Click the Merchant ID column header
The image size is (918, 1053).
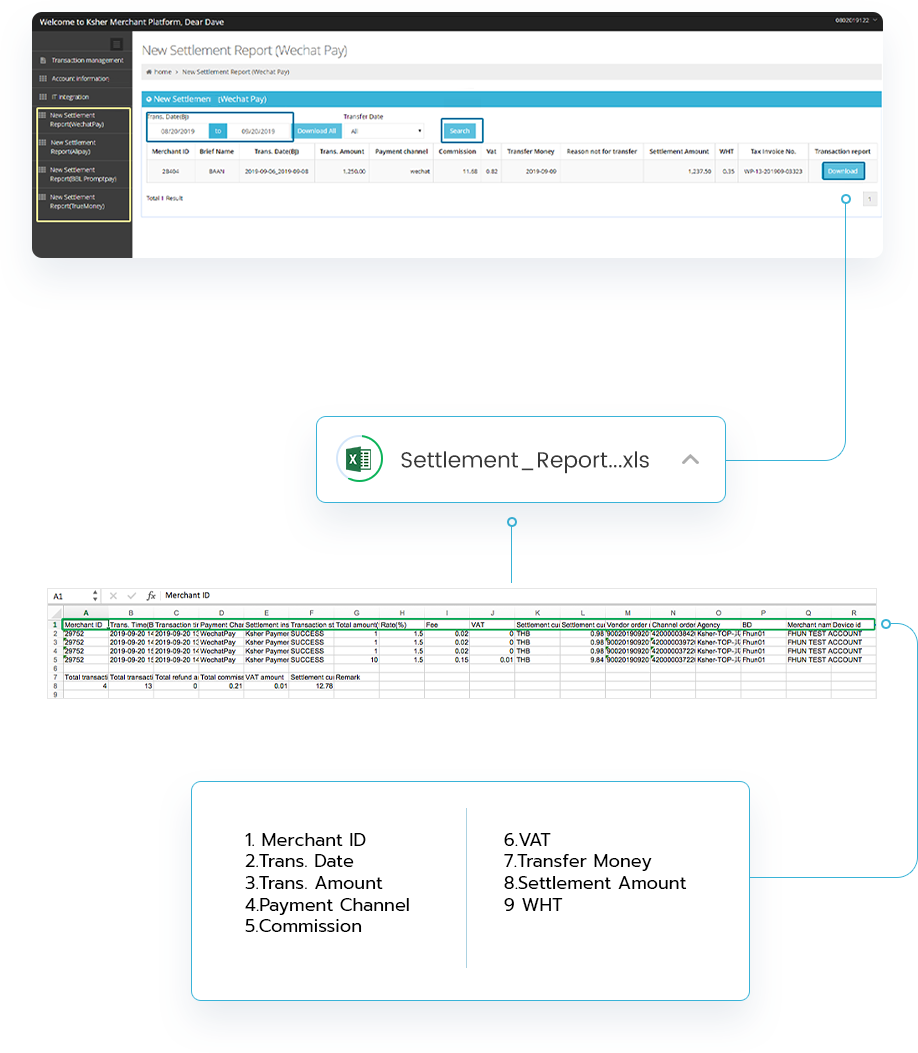tap(171, 152)
